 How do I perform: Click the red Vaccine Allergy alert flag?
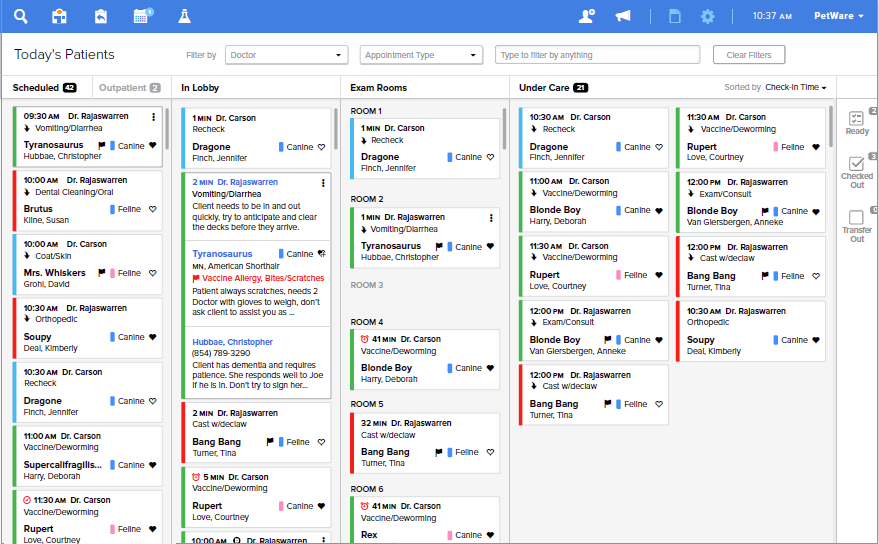[x=196, y=278]
